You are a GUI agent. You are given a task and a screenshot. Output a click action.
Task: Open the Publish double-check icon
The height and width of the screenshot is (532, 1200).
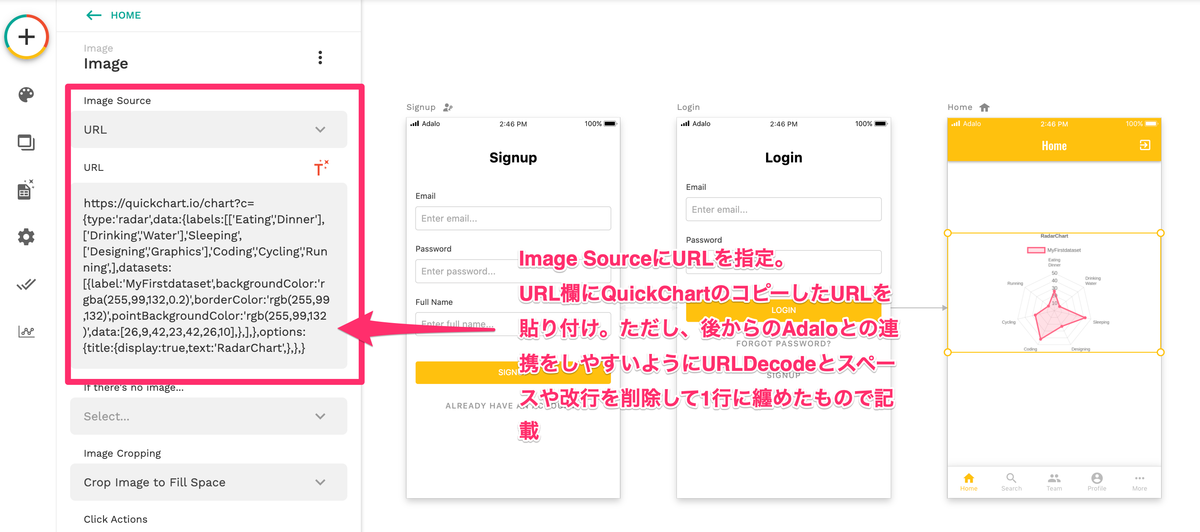click(x=26, y=285)
